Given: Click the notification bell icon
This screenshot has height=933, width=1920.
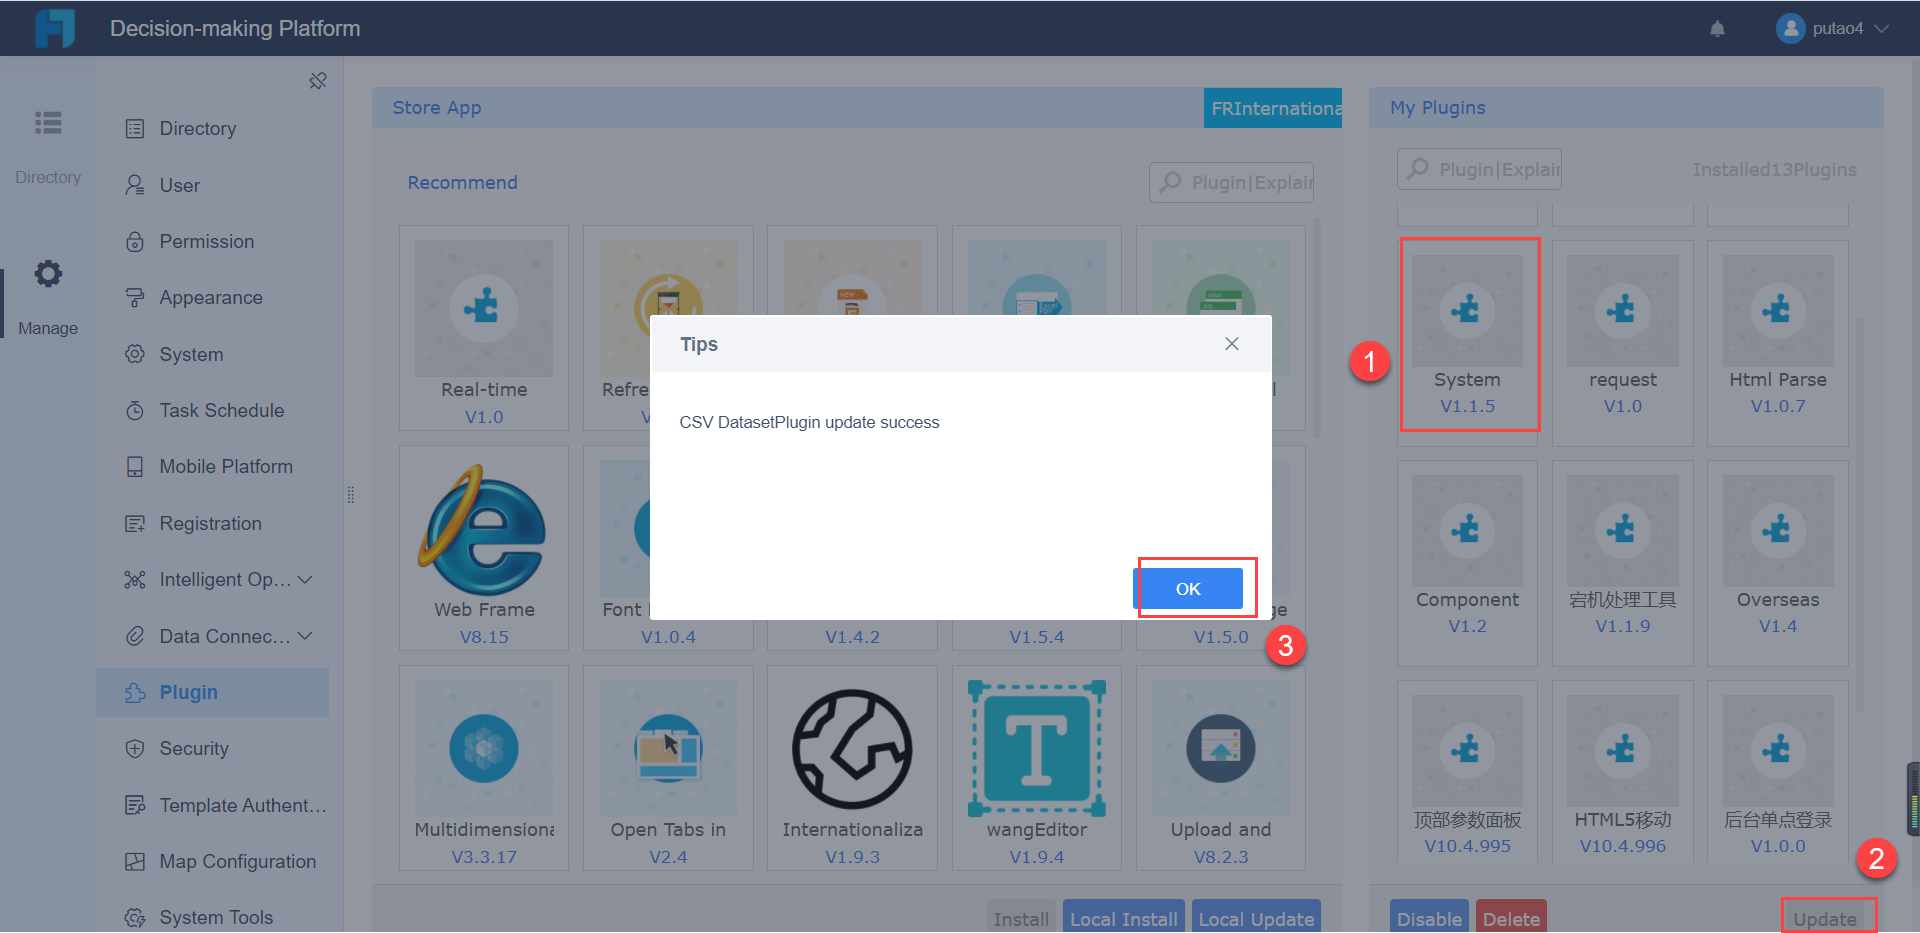Looking at the screenshot, I should [1717, 29].
